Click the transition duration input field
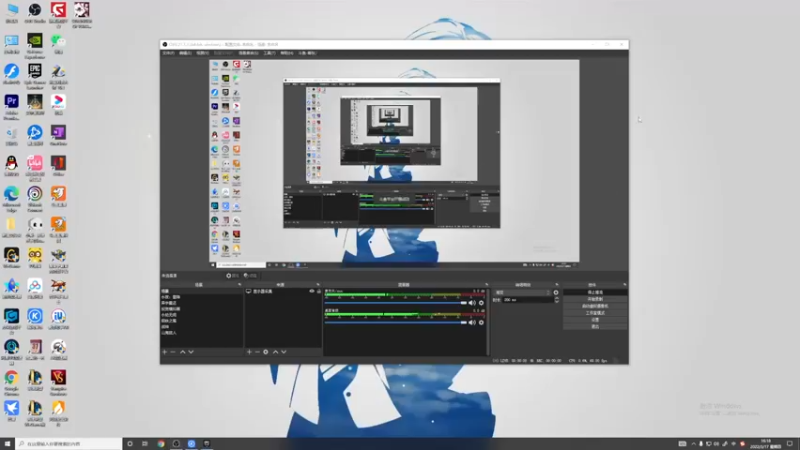800x450 pixels. point(528,300)
